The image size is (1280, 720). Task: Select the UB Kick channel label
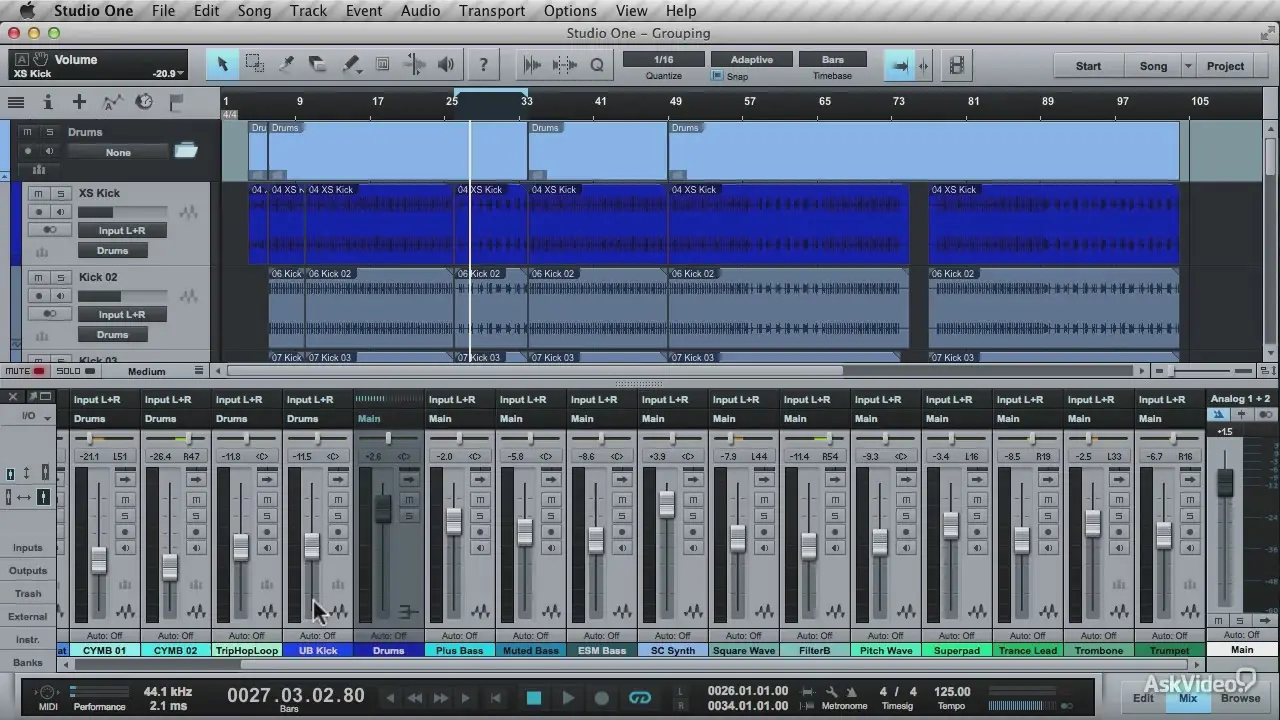318,650
